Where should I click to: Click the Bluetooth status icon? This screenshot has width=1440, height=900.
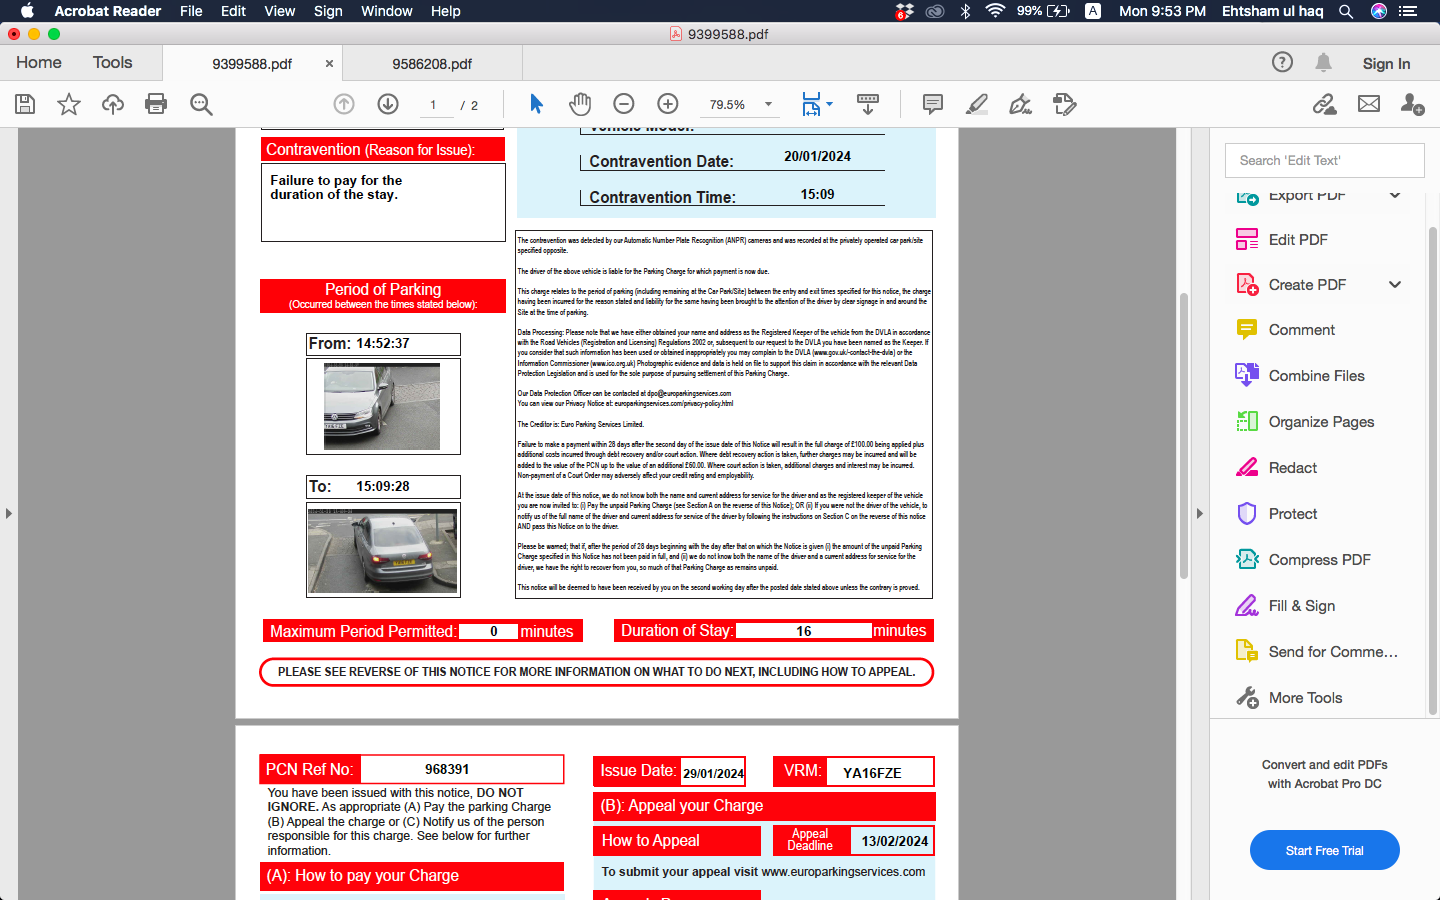click(965, 11)
